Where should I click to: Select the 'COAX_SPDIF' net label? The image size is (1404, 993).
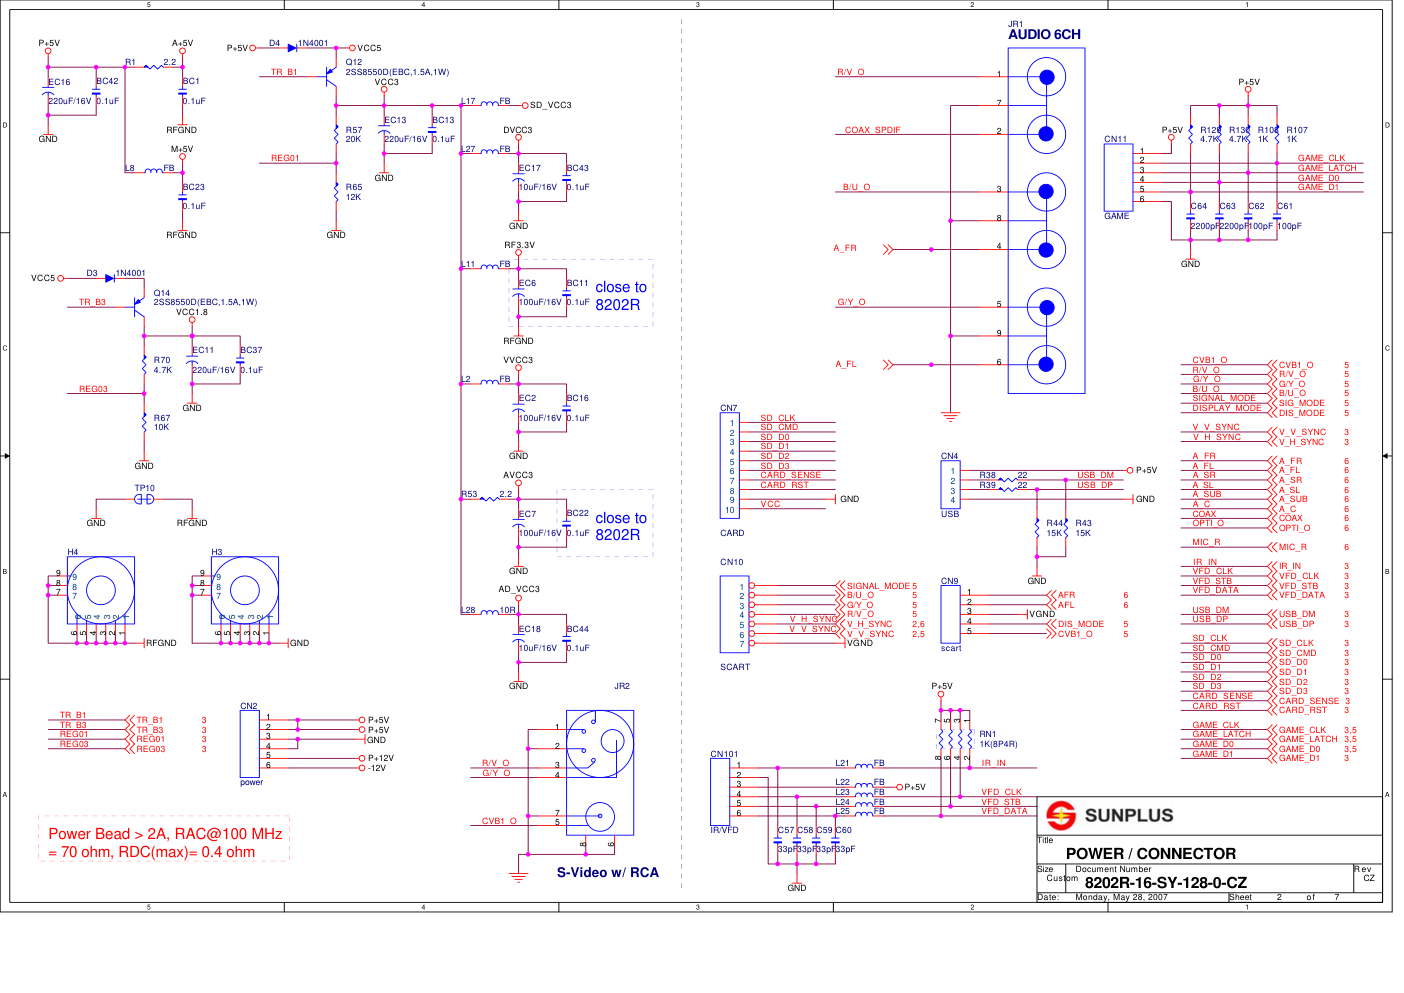click(872, 130)
